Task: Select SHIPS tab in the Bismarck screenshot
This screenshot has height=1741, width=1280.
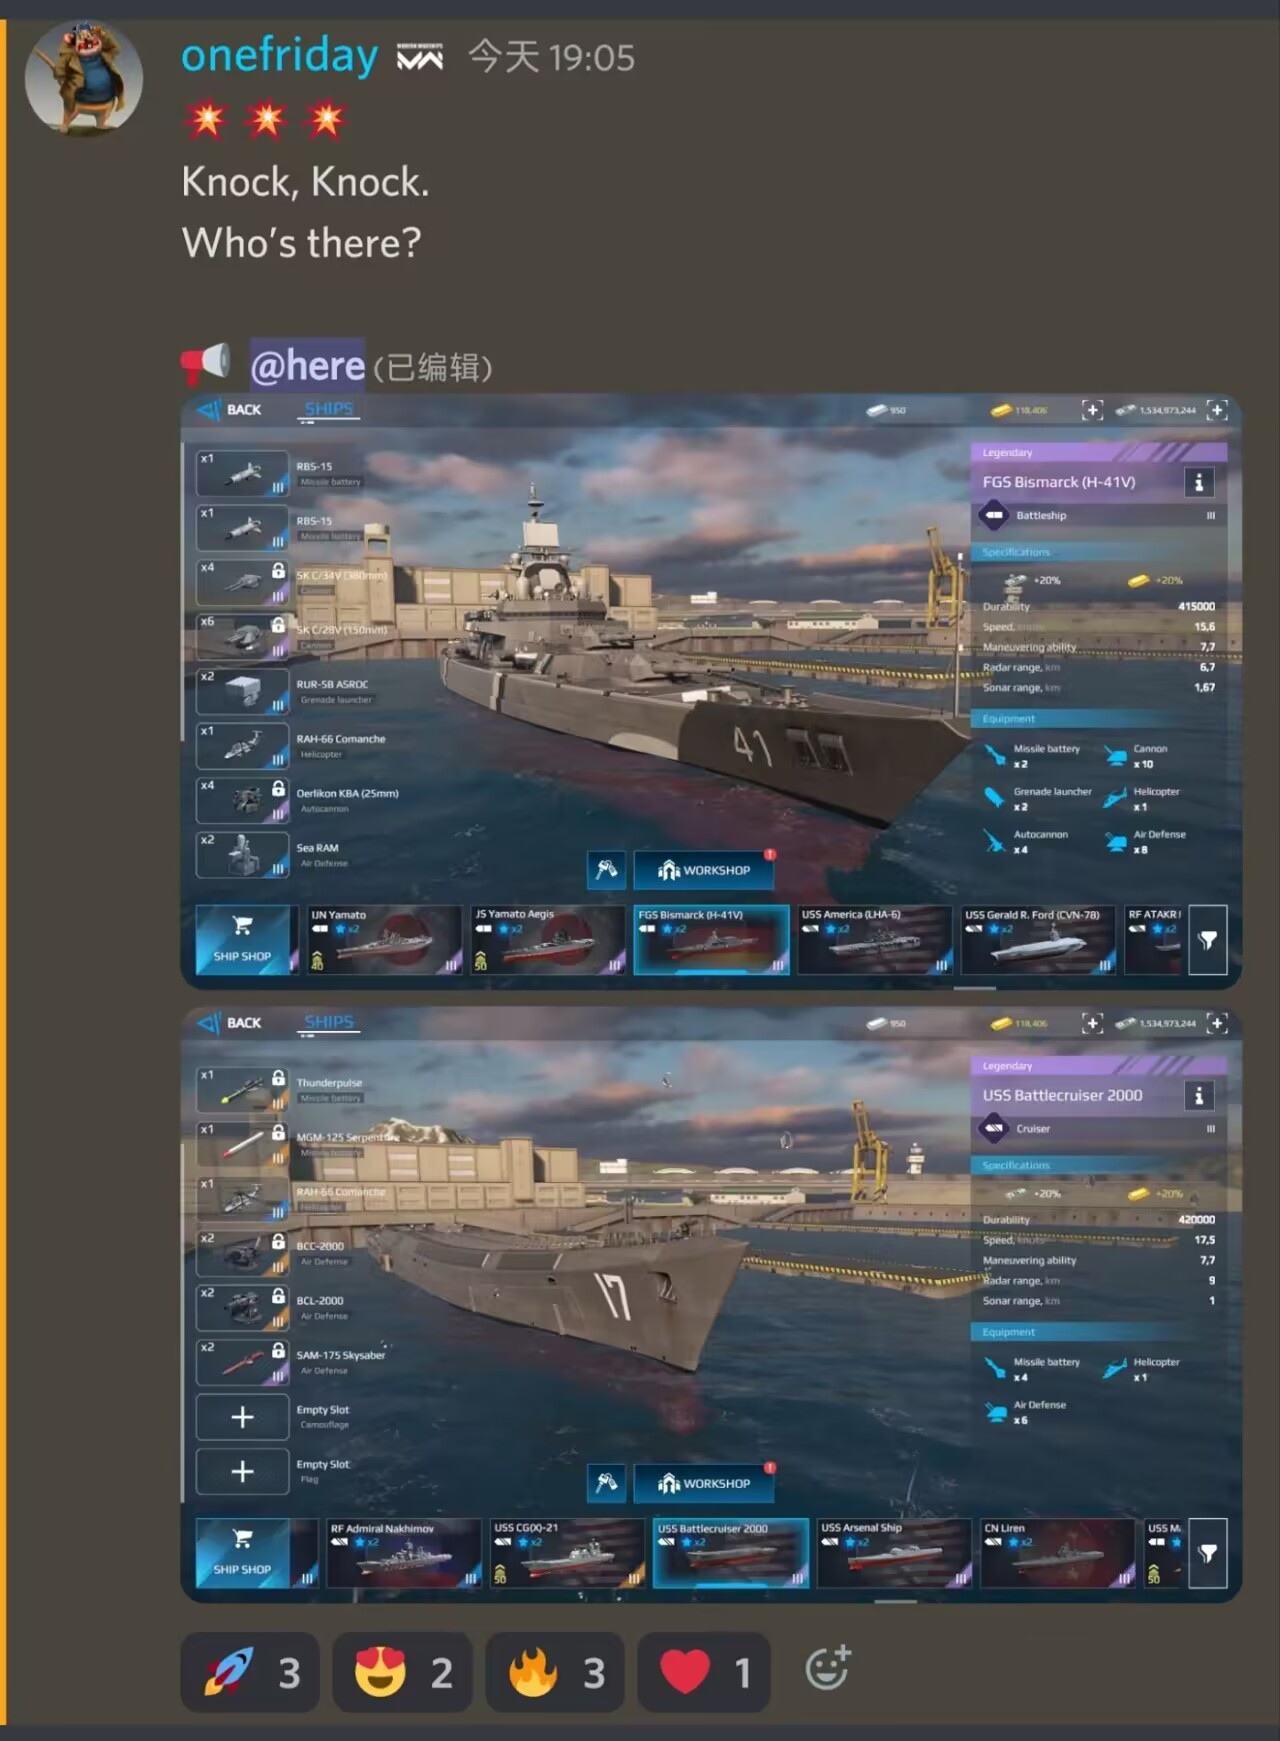Action: 329,409
